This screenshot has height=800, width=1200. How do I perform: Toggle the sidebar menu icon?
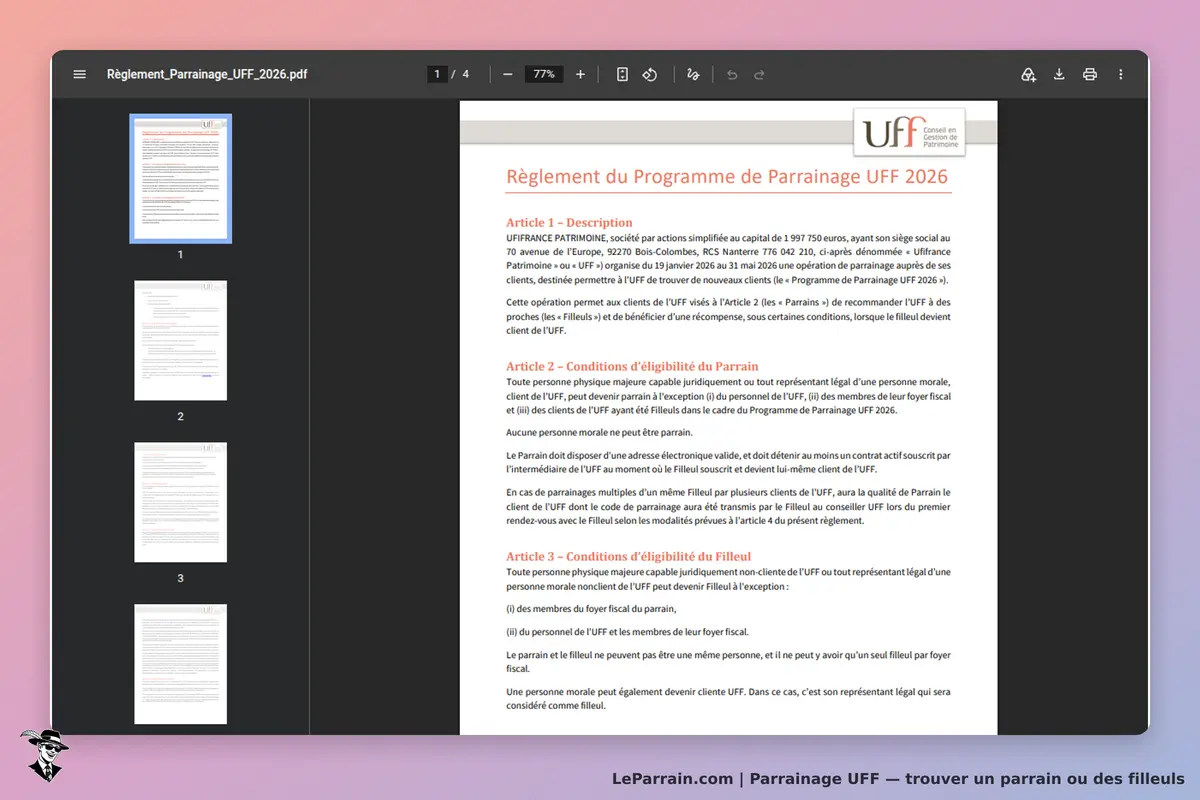pyautogui.click(x=80, y=74)
